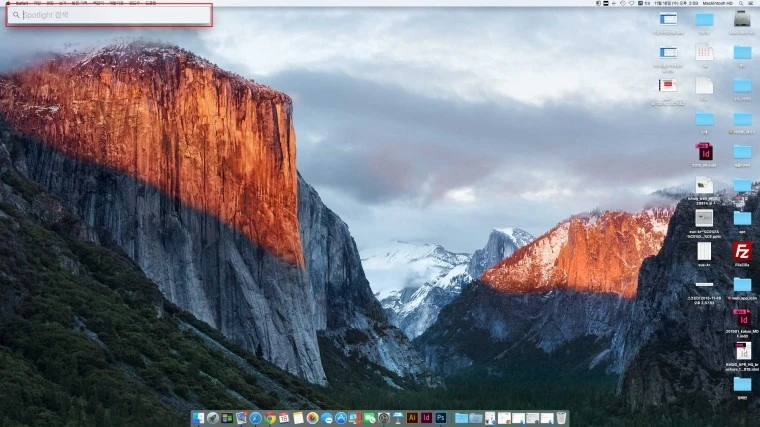The width and height of the screenshot is (760, 427).
Task: Click the Wi-Fi status icon in menu bar
Action: click(632, 3)
